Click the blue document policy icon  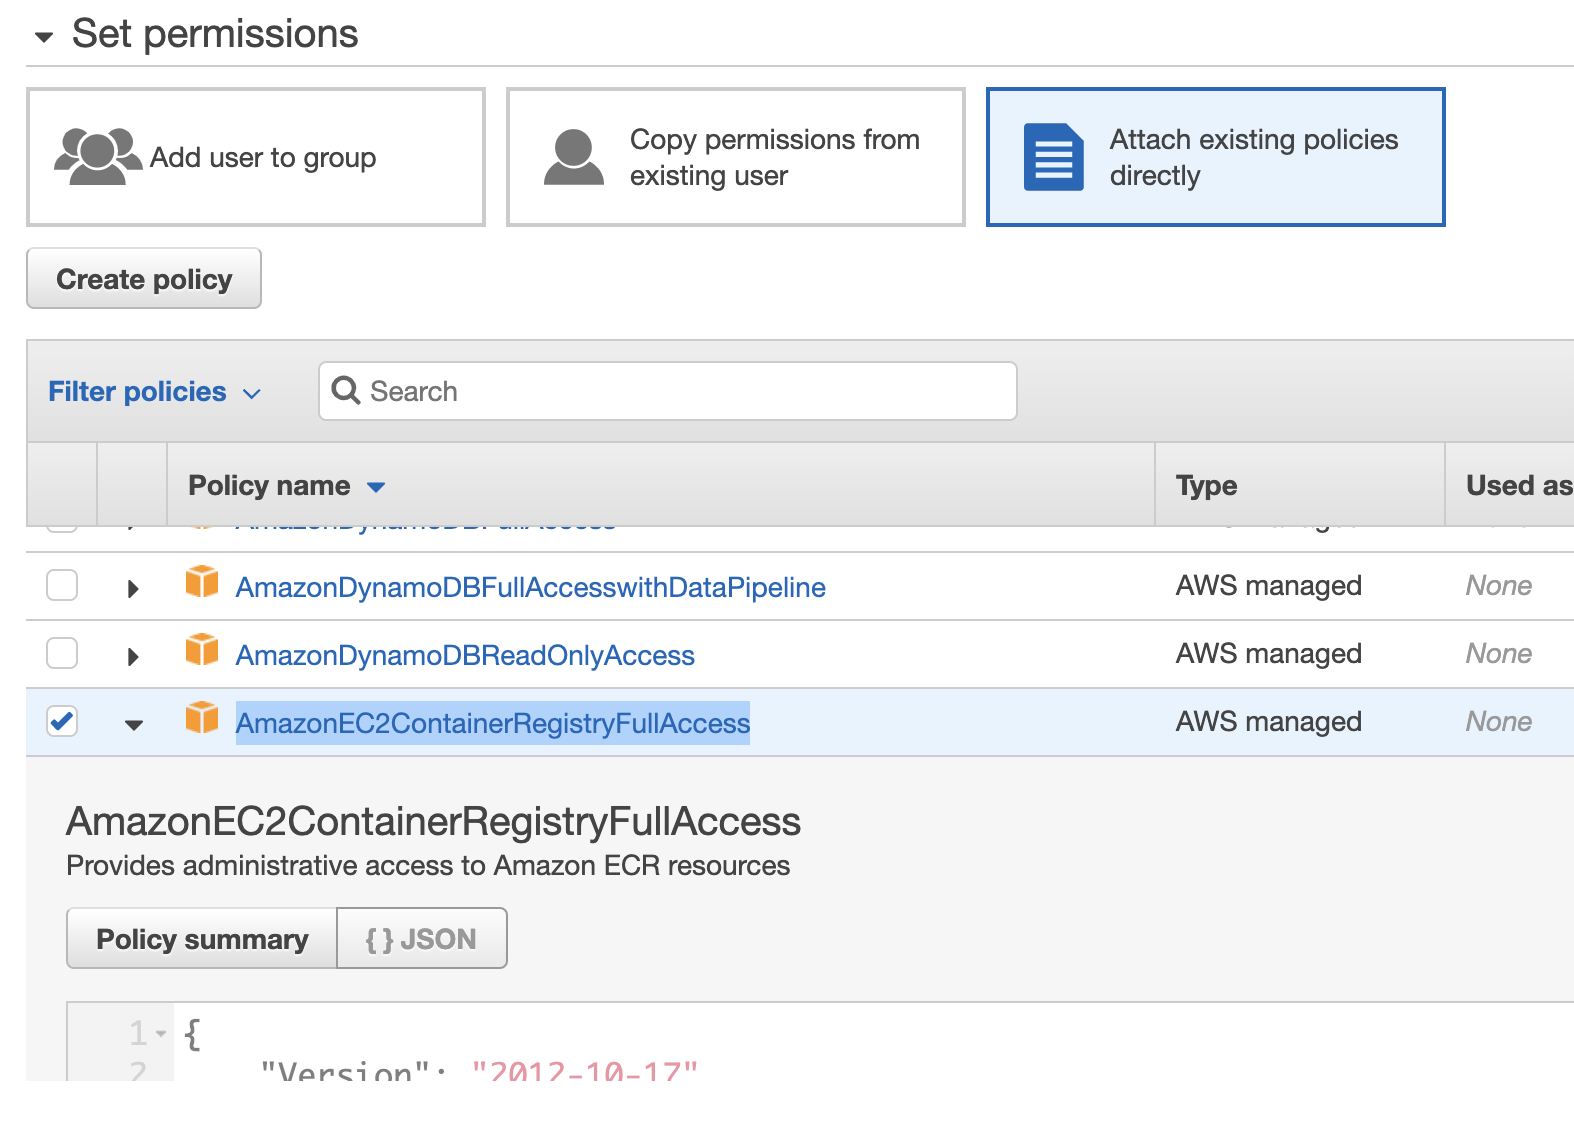1054,157
